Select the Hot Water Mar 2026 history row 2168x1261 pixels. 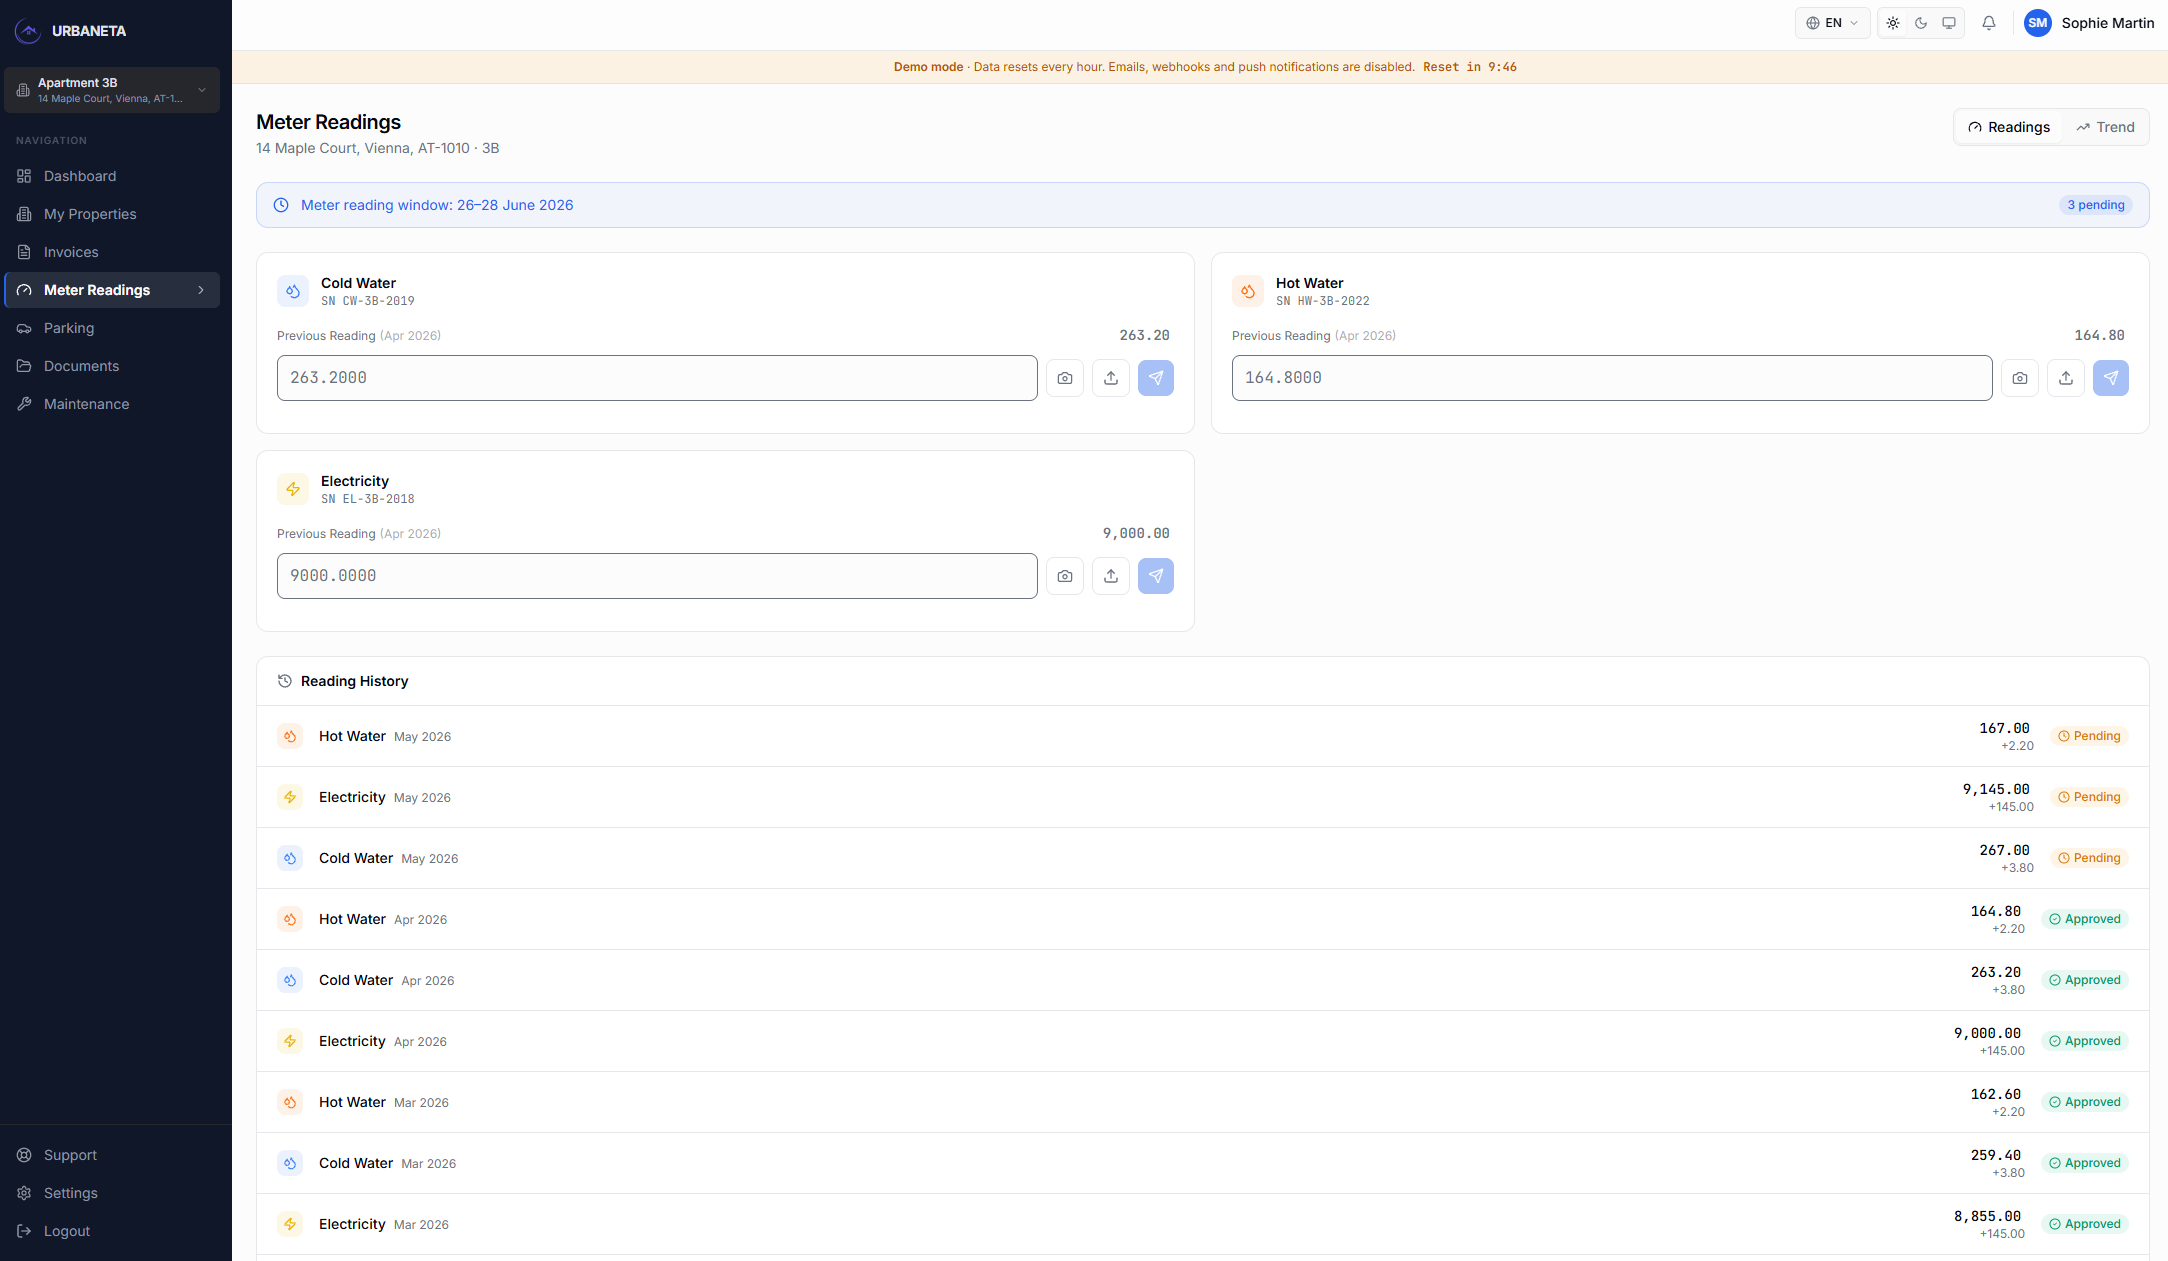[x=1203, y=1102]
